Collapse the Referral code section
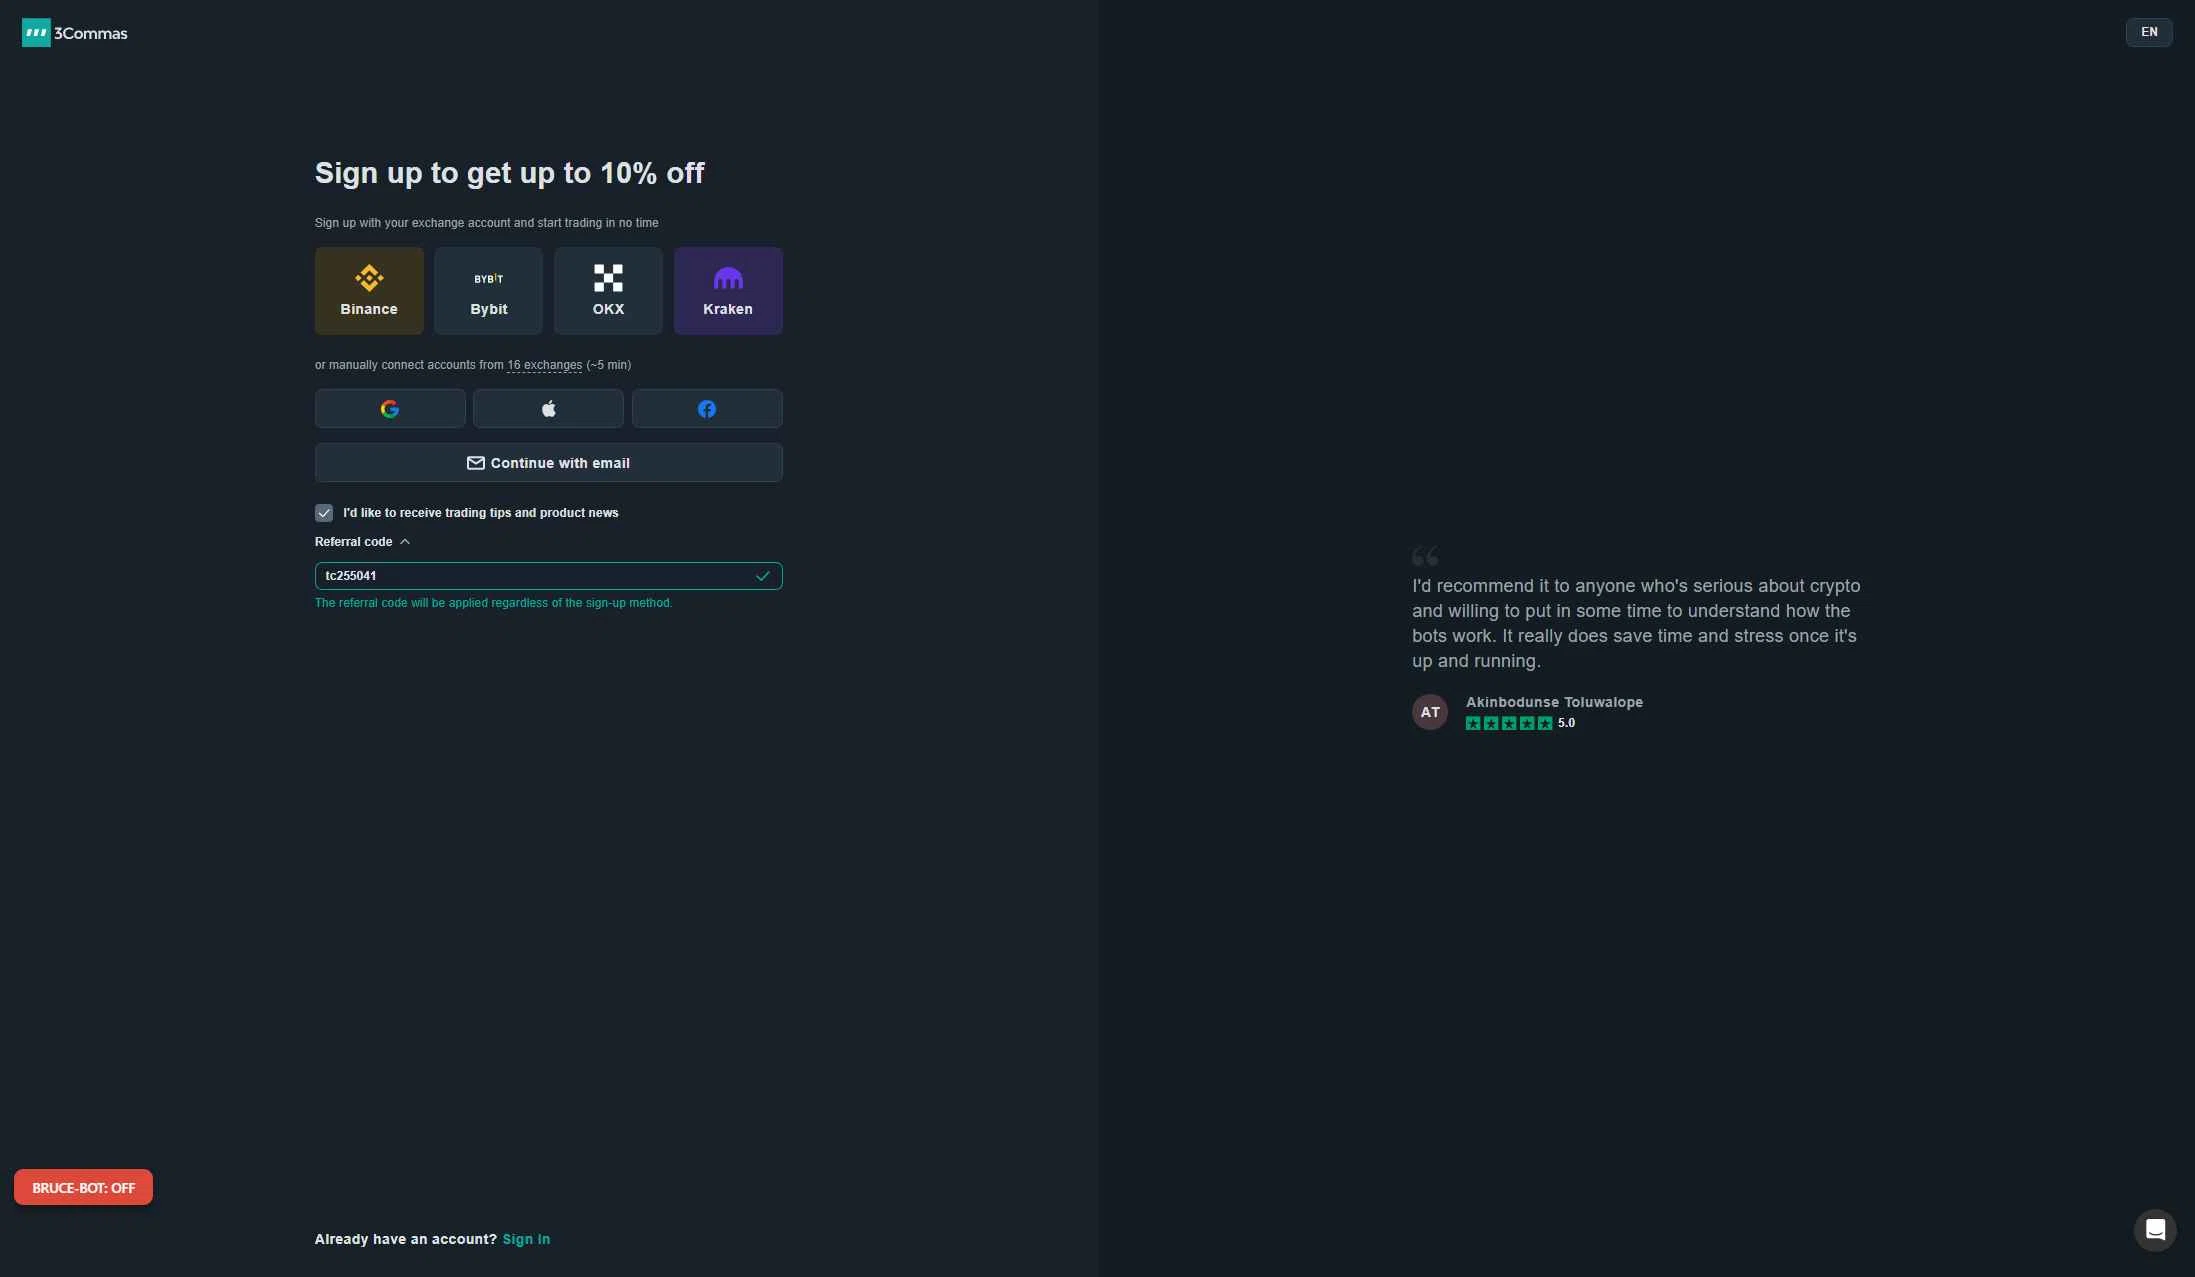Screen dimensions: 2195x1277 pos(405,541)
